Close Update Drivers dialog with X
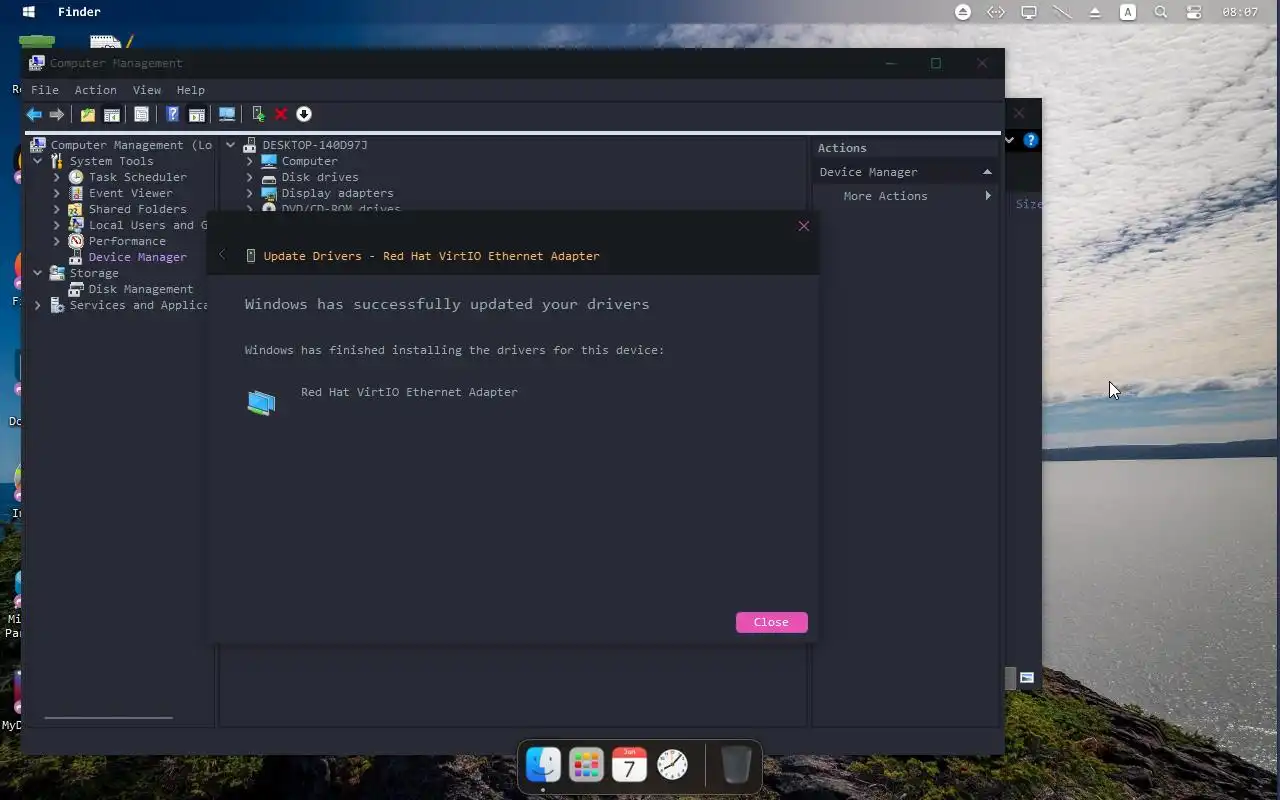Screen dimensions: 1280x800 tap(803, 226)
